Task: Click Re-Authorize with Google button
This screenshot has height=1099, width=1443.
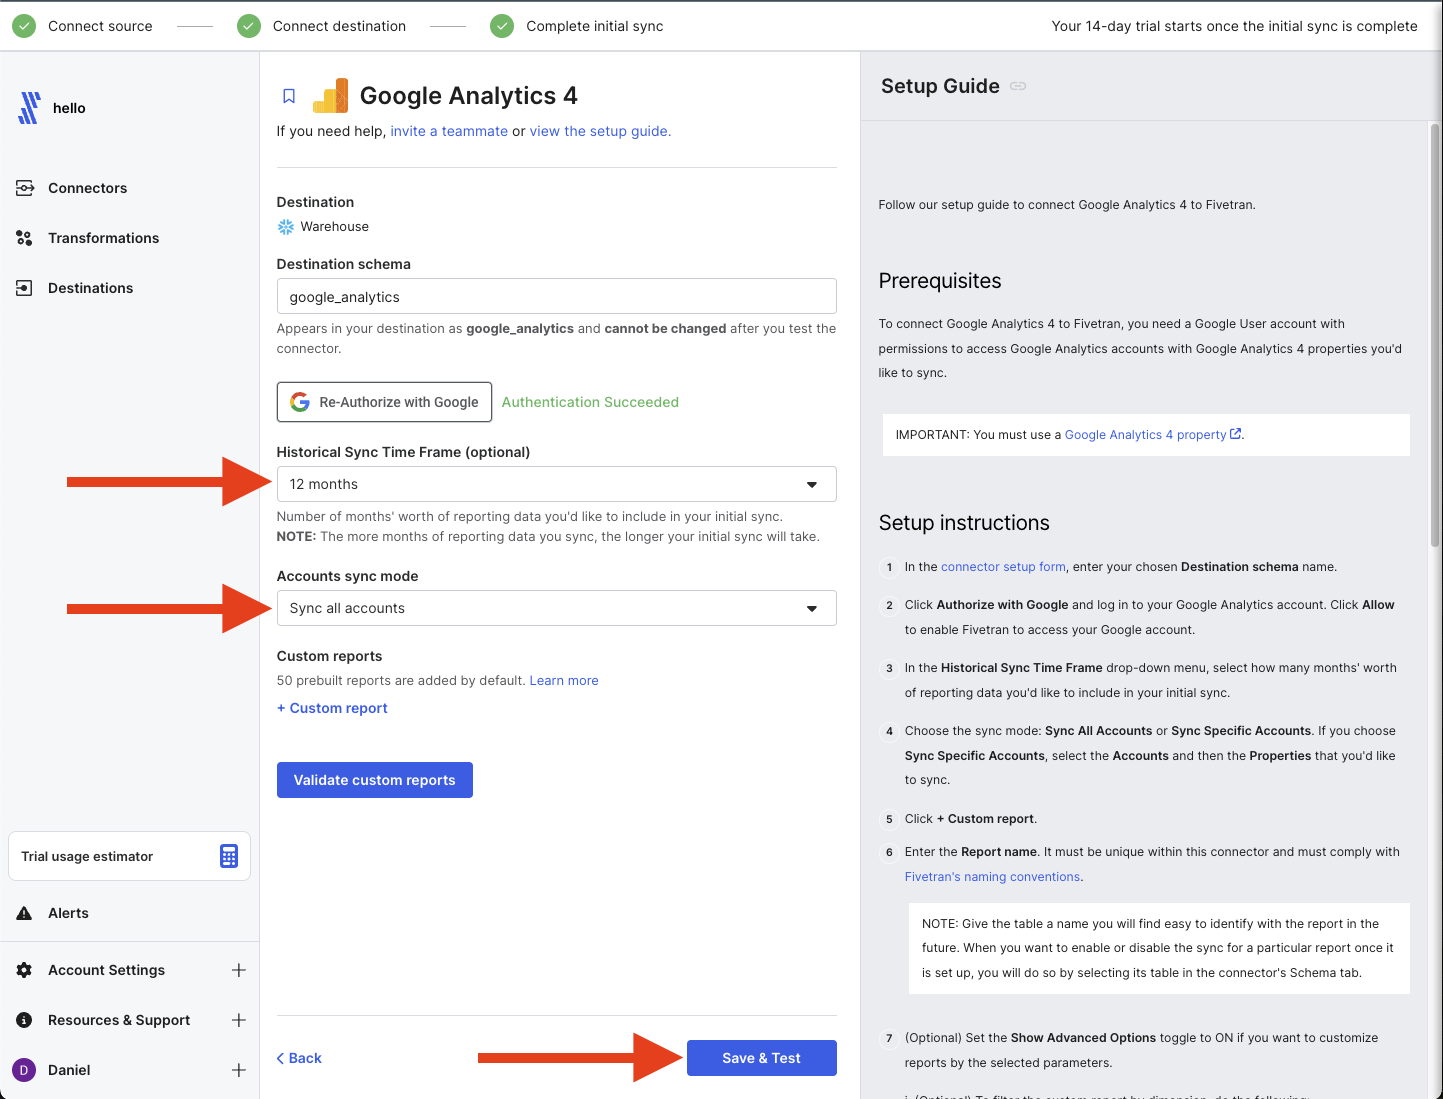Action: [384, 402]
